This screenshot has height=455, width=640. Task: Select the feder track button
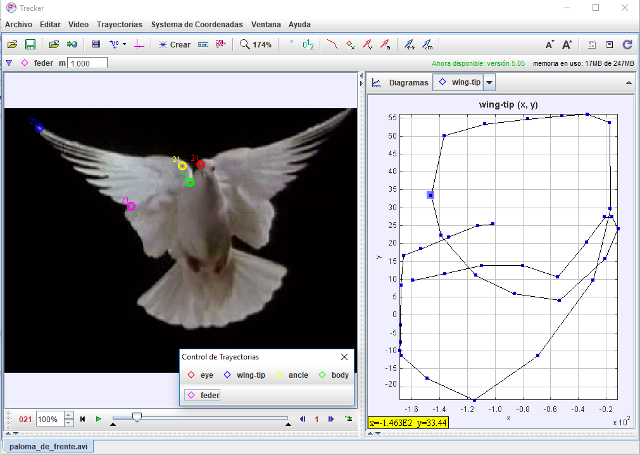click(203, 396)
